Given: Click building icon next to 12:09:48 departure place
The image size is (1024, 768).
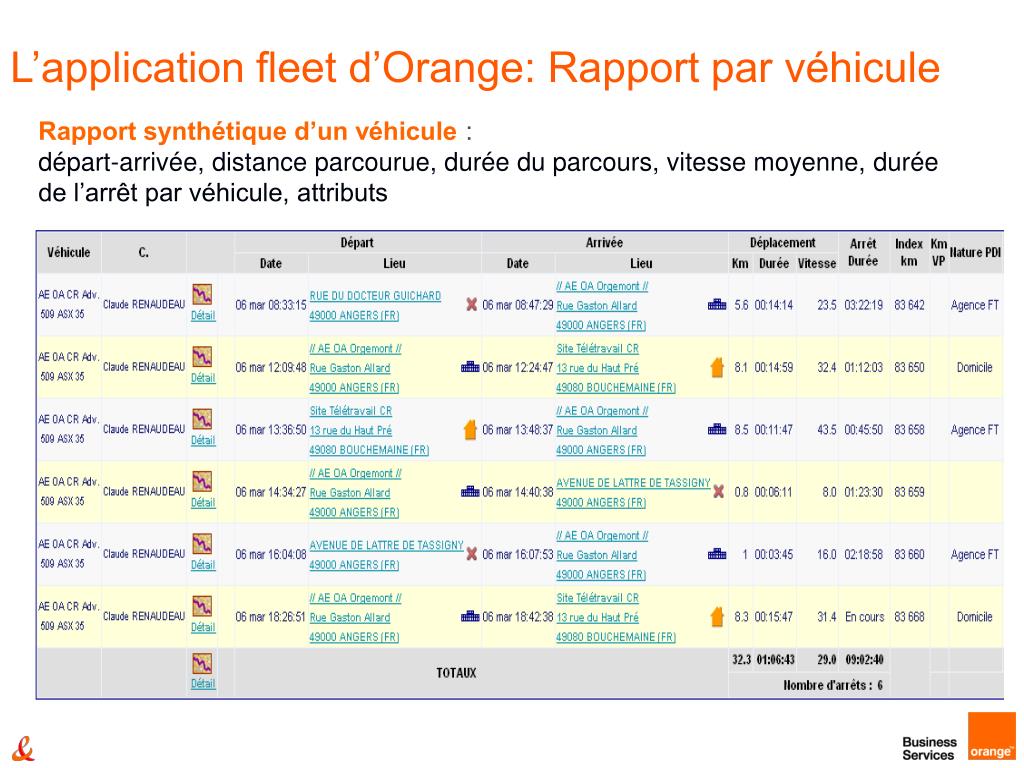Looking at the screenshot, I should pyautogui.click(x=470, y=367).
